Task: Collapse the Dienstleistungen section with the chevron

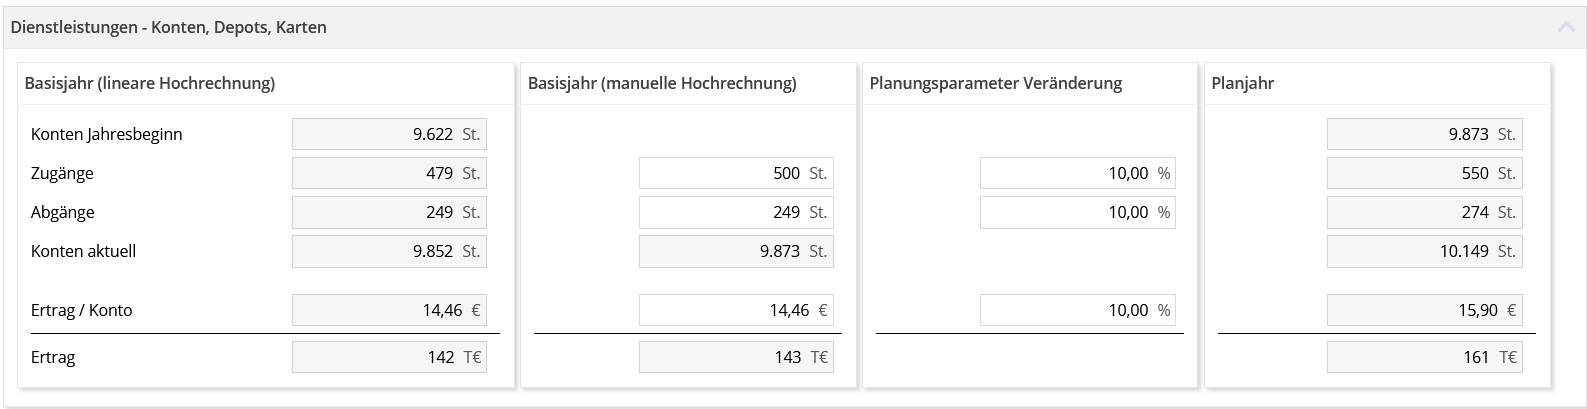Action: click(1565, 28)
